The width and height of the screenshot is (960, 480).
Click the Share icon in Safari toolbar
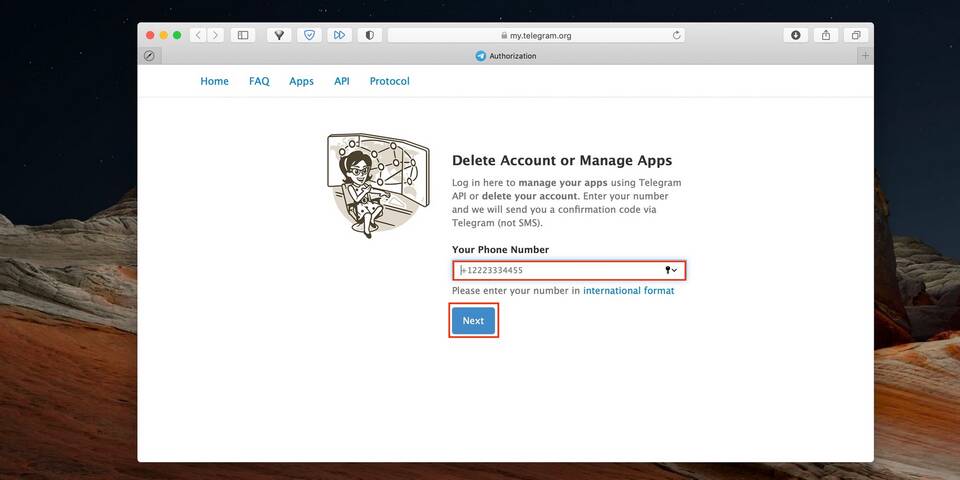(x=826, y=35)
